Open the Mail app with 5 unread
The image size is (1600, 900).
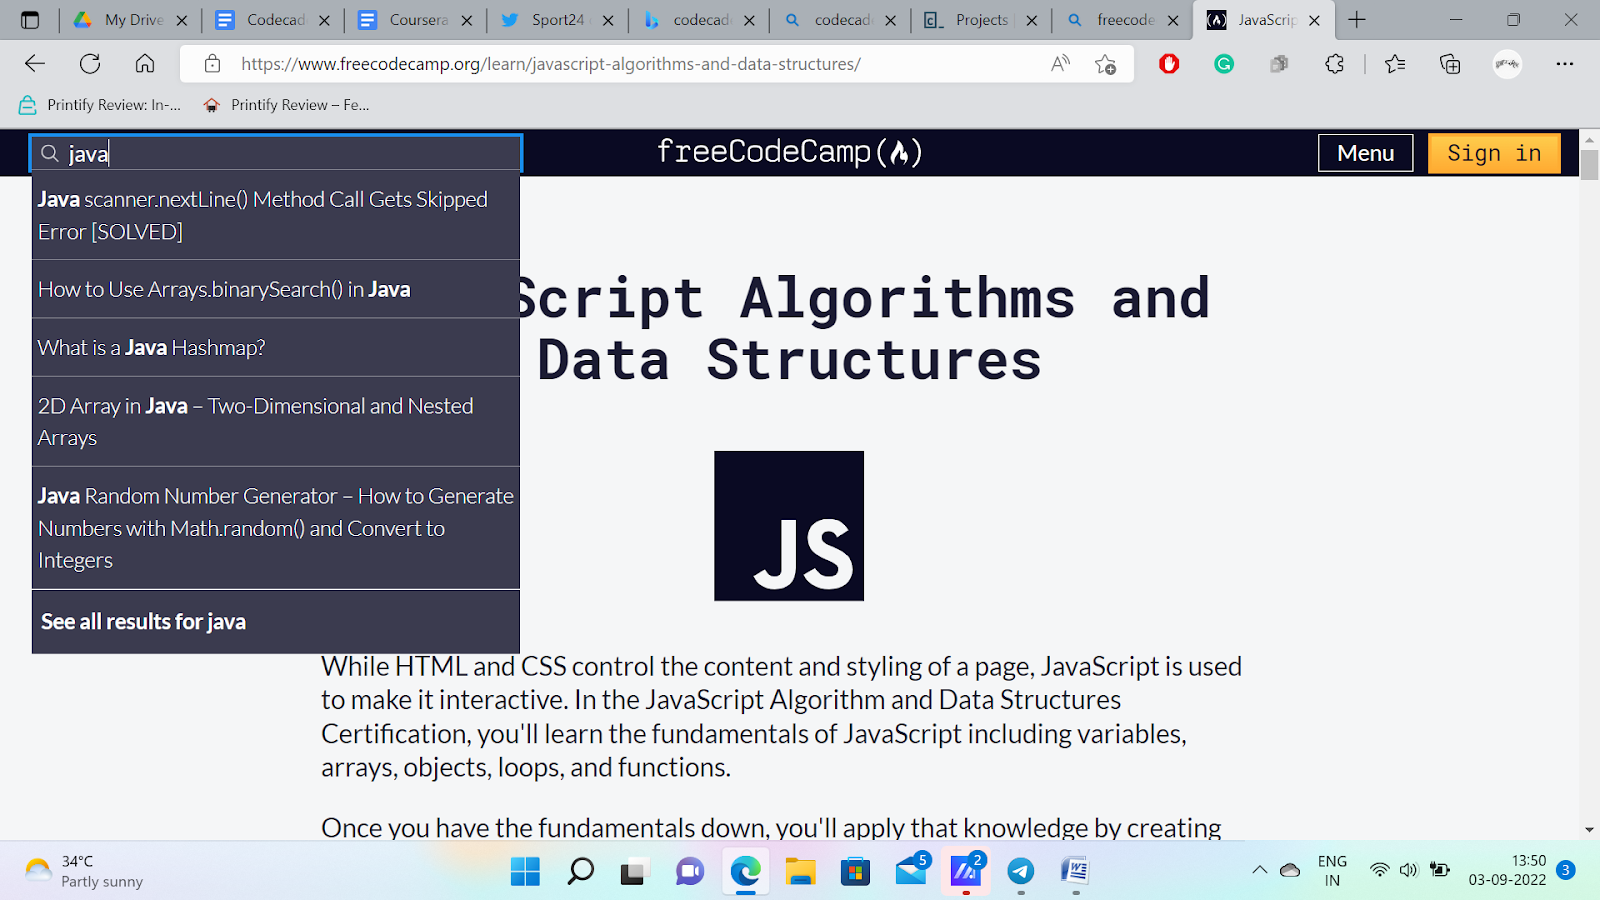912,869
